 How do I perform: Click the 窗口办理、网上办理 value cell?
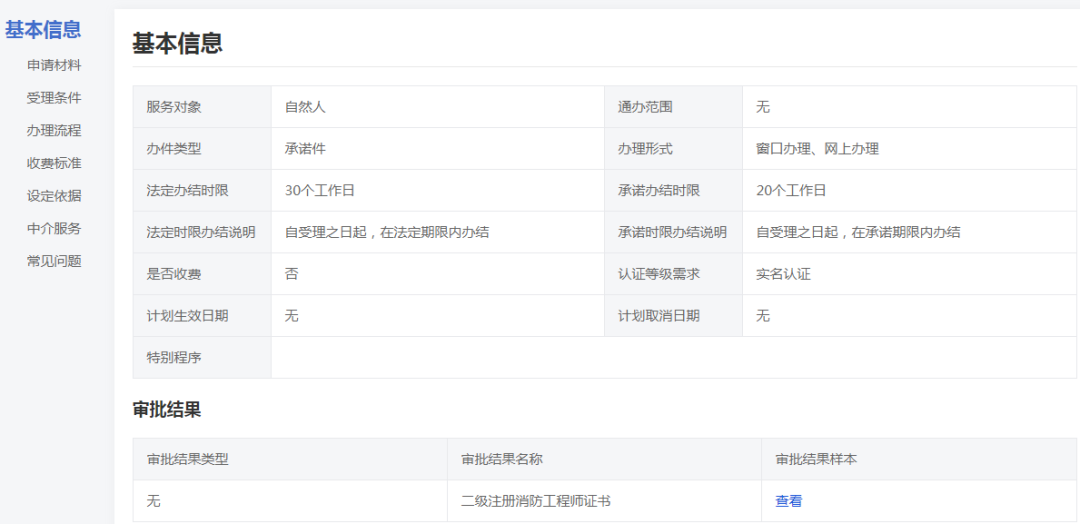pos(817,149)
